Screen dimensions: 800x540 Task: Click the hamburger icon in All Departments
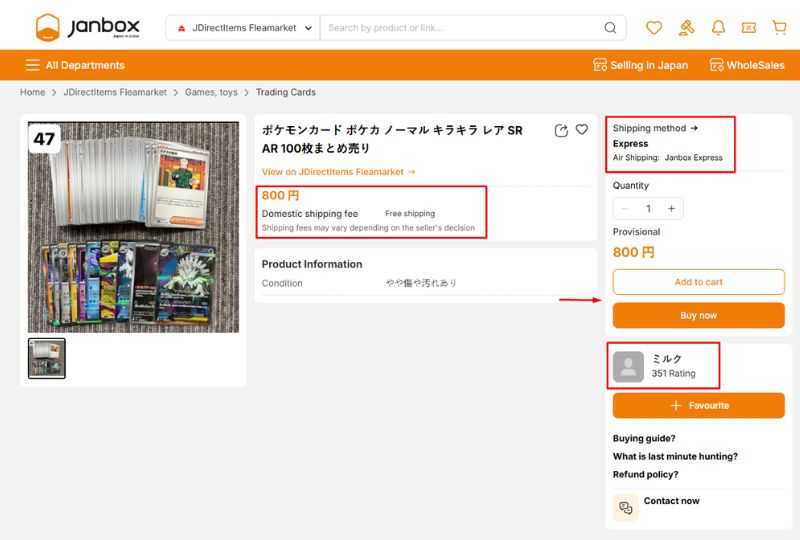[32, 65]
